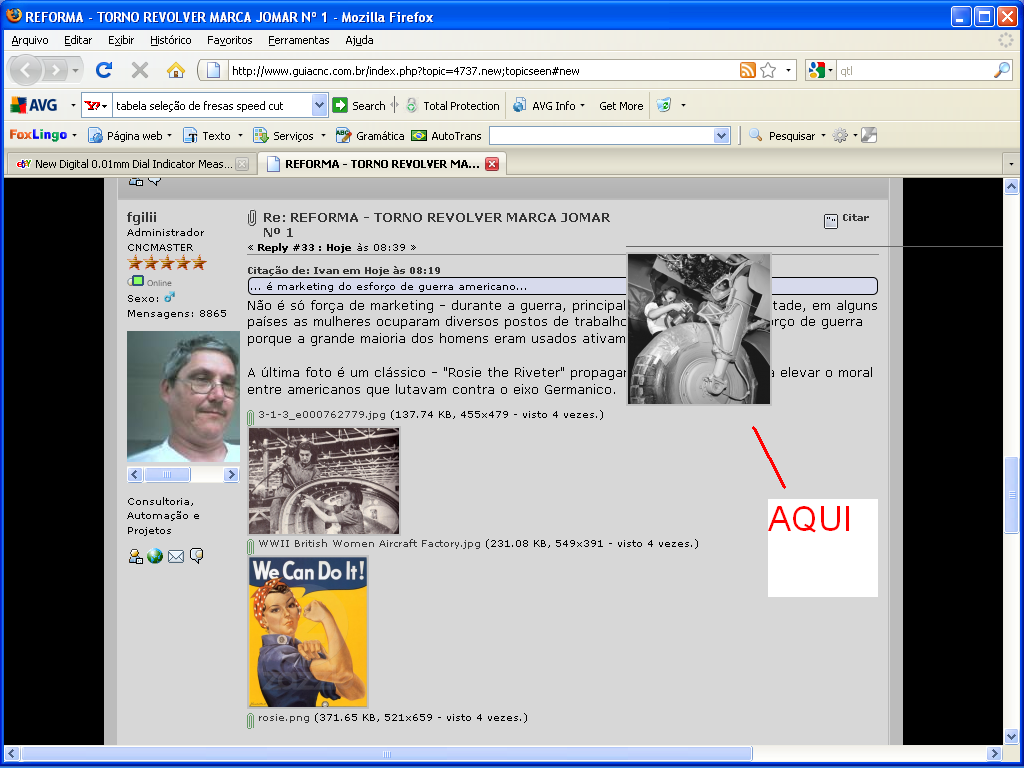The image size is (1024, 768).
Task: Click the AVG toolbar refresh icon
Action: pyautogui.click(x=664, y=105)
